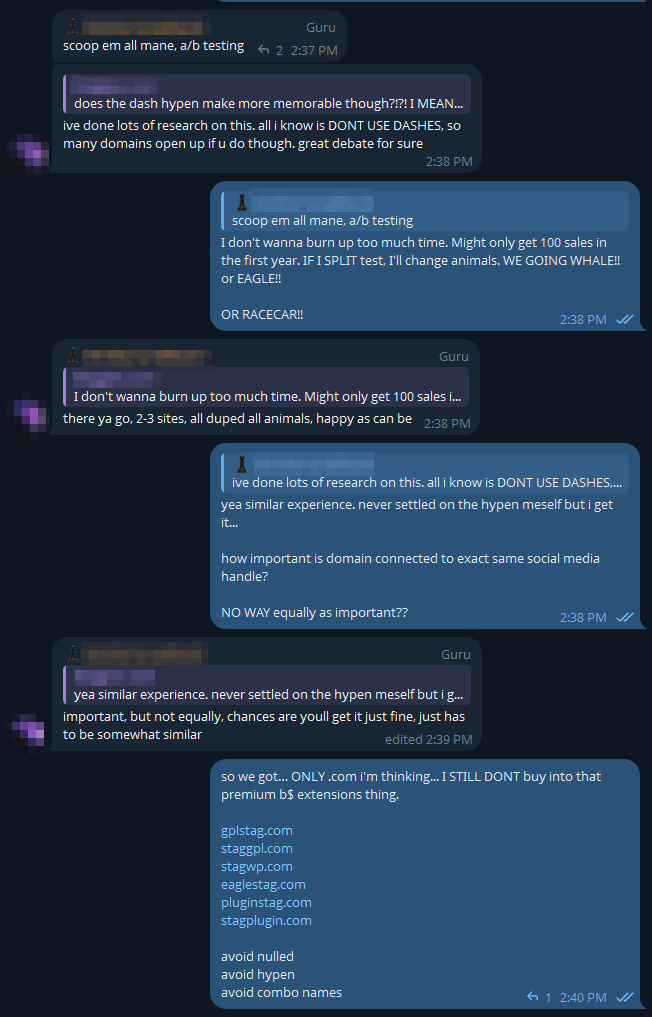Viewport: 652px width, 1017px height.
Task: Click the 'edited 2:39 PM' timestamp
Action: coord(428,740)
